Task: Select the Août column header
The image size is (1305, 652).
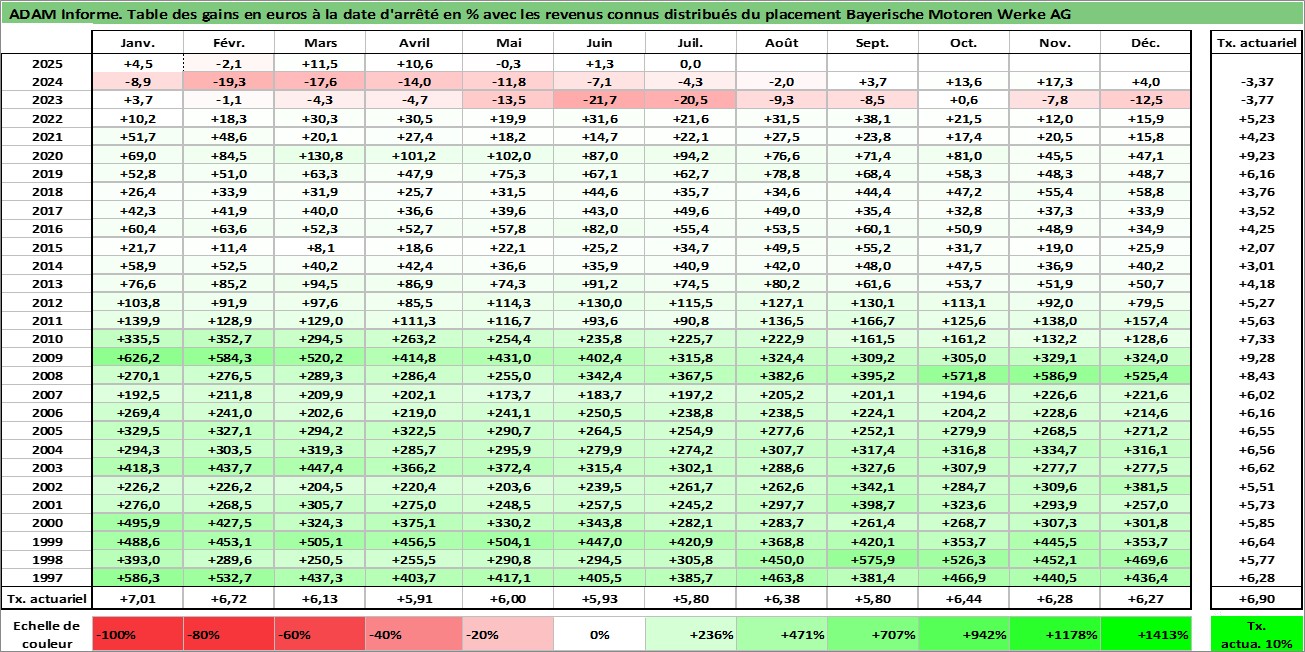Action: click(781, 43)
